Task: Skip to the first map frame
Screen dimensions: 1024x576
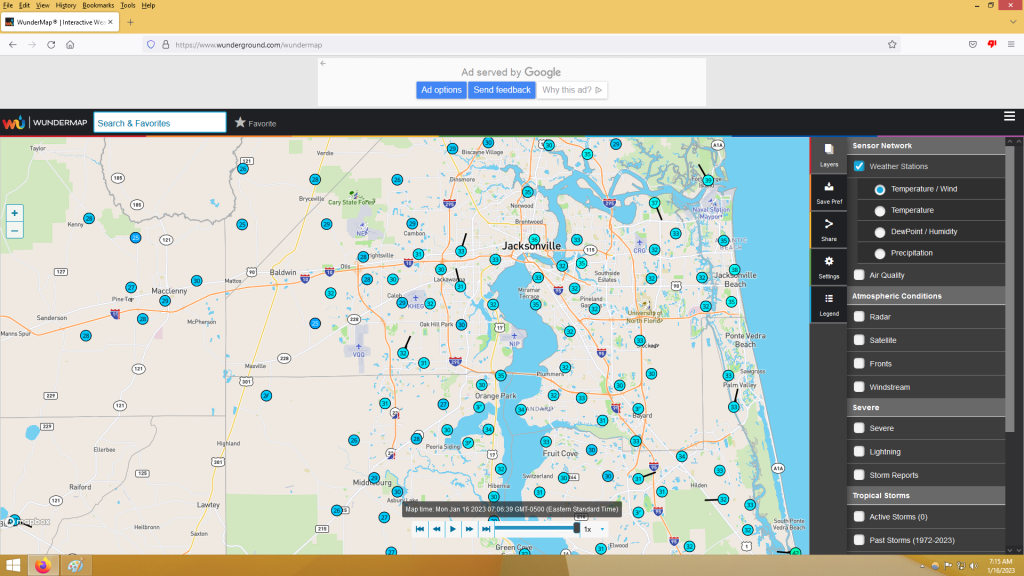Action: point(420,529)
